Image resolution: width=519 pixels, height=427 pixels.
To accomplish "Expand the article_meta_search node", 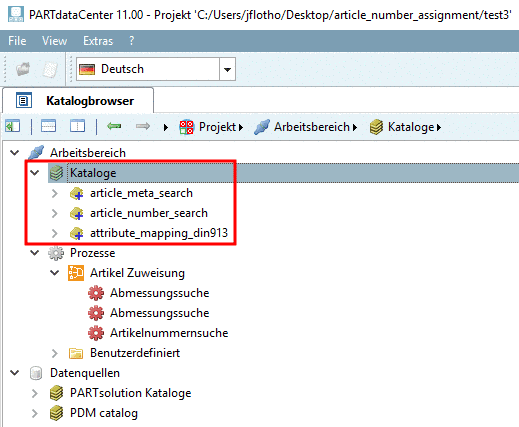I will 55,193.
